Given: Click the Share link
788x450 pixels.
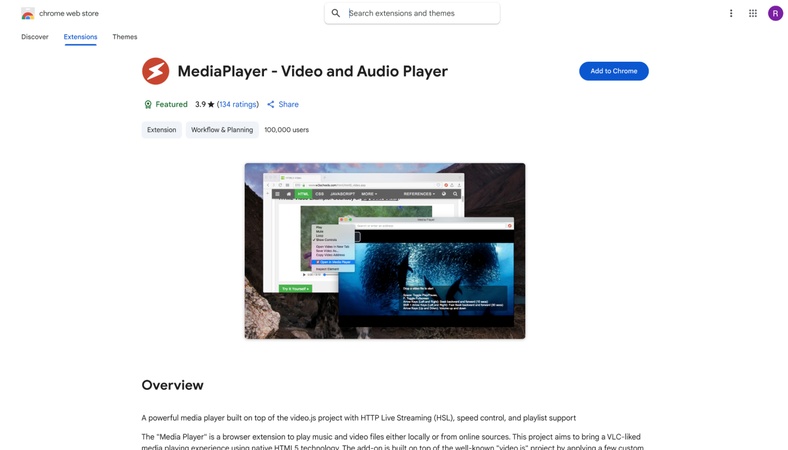Looking at the screenshot, I should coord(288,105).
